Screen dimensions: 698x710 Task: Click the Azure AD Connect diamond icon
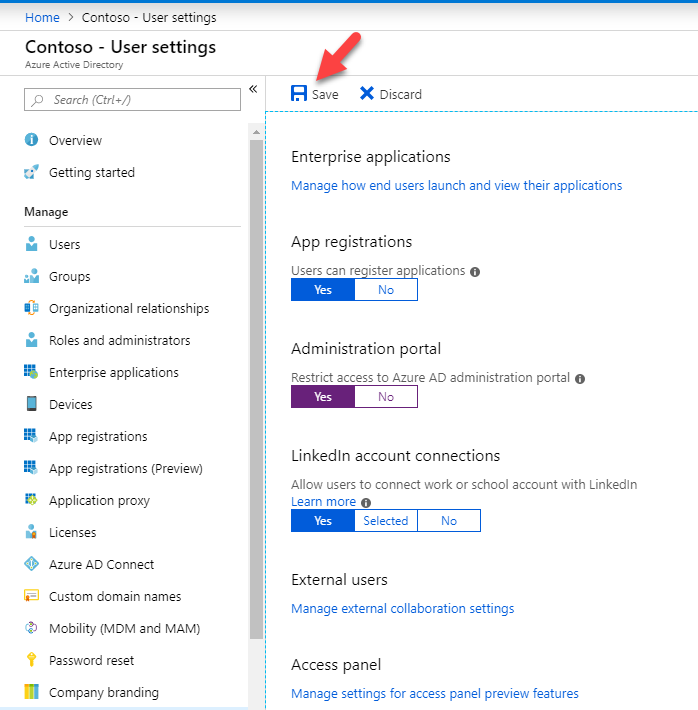31,564
